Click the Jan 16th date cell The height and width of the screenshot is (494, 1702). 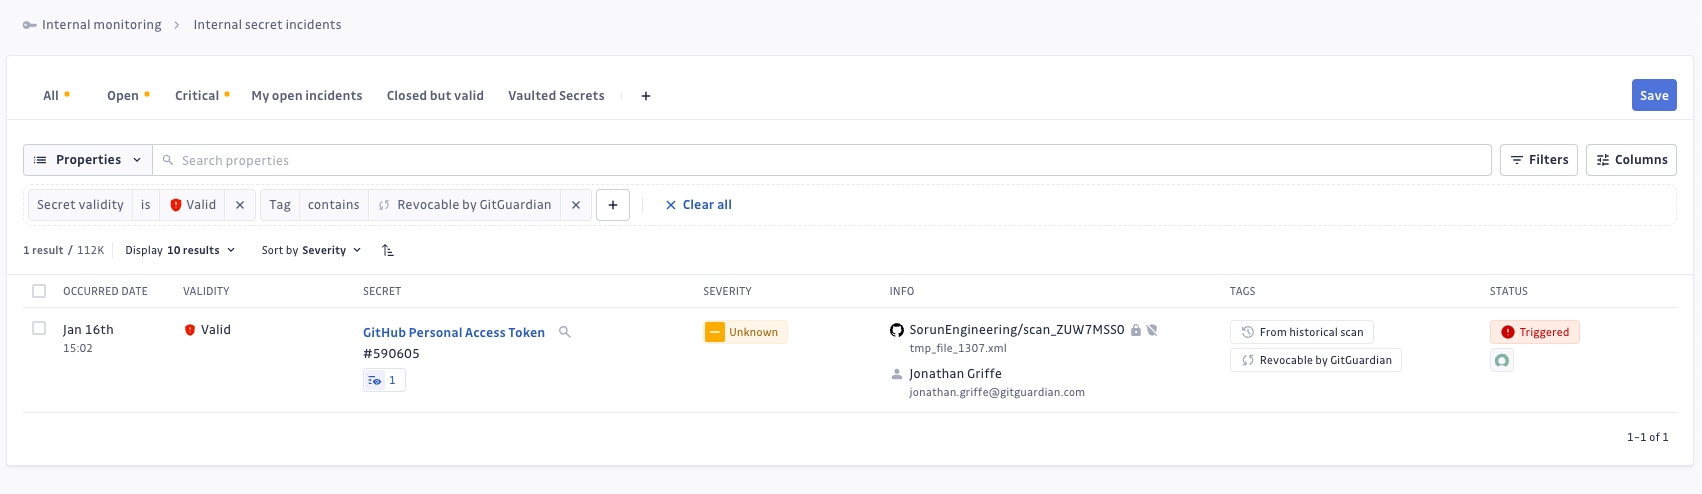(x=88, y=330)
